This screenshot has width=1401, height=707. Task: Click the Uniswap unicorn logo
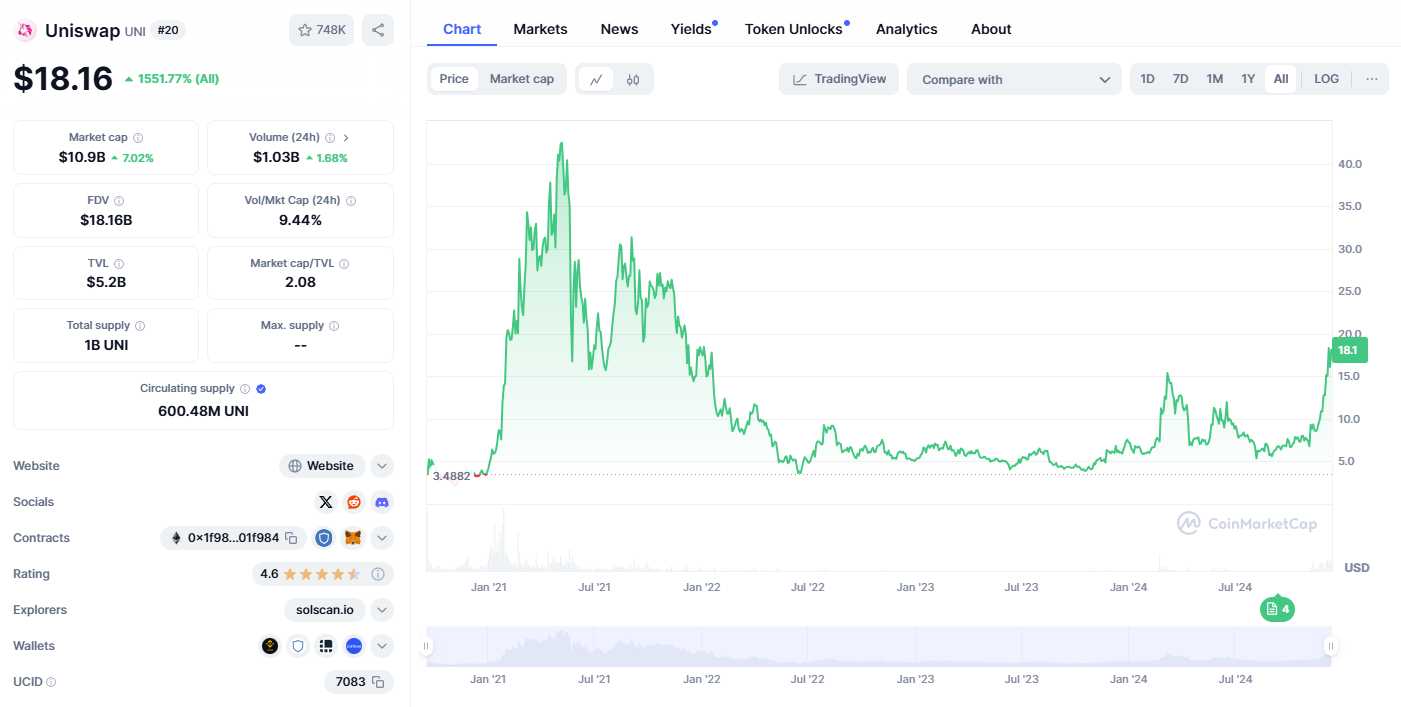tap(25, 30)
